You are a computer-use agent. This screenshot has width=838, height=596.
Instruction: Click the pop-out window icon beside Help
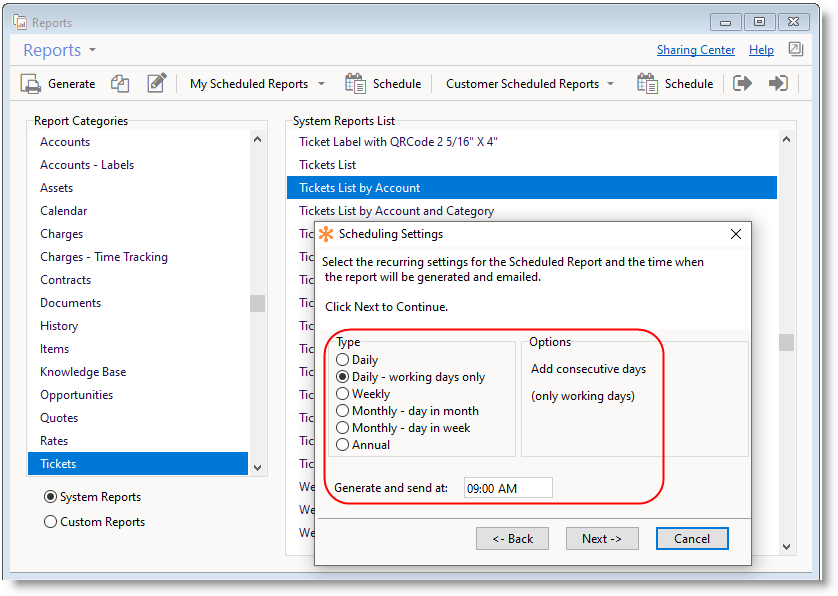[795, 49]
